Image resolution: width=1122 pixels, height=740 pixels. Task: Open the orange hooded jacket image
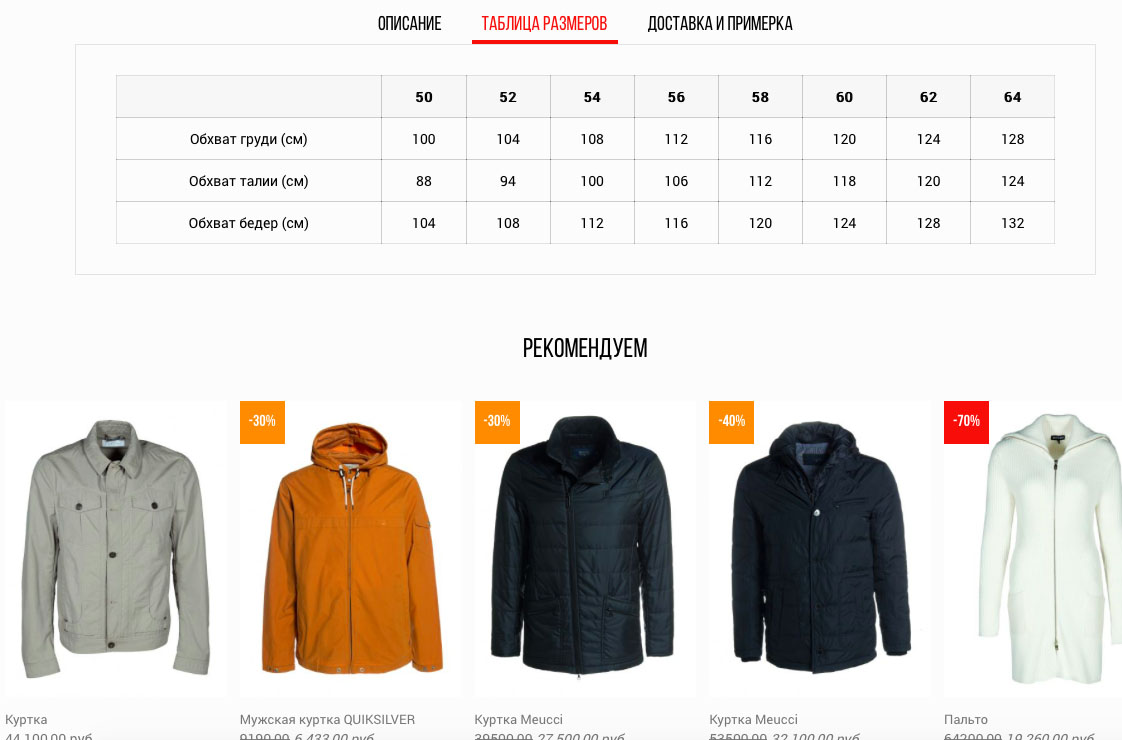[x=351, y=548]
